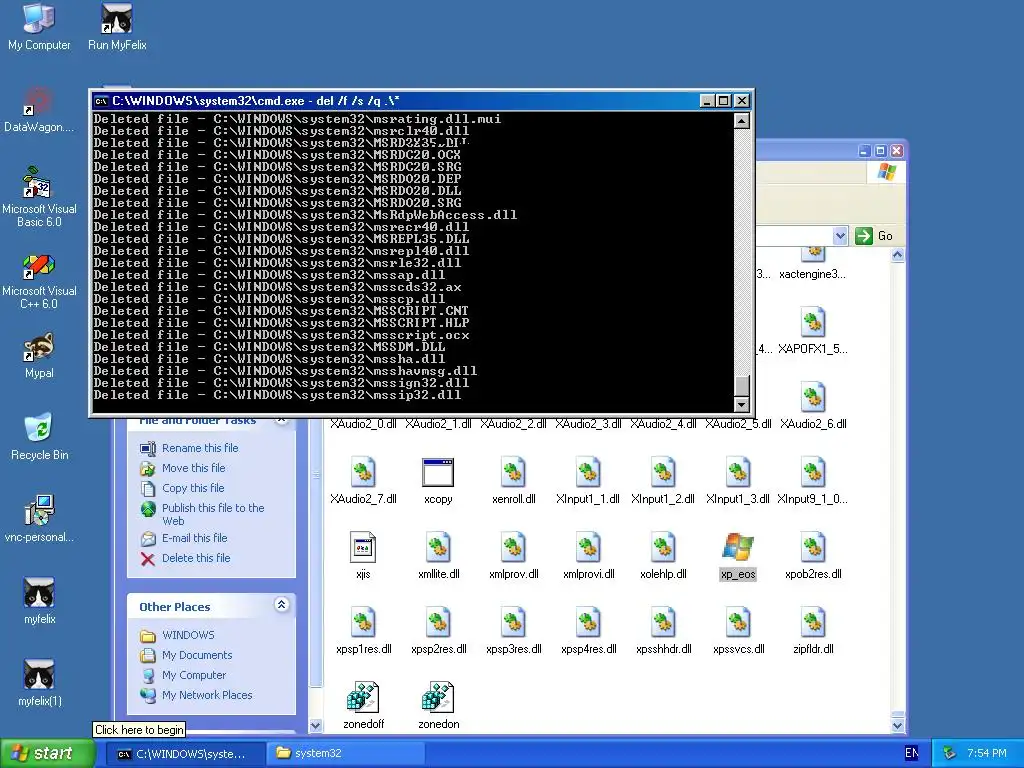Click cmd window scroll down arrow
Viewport: 1024px width, 768px height.
click(x=741, y=405)
